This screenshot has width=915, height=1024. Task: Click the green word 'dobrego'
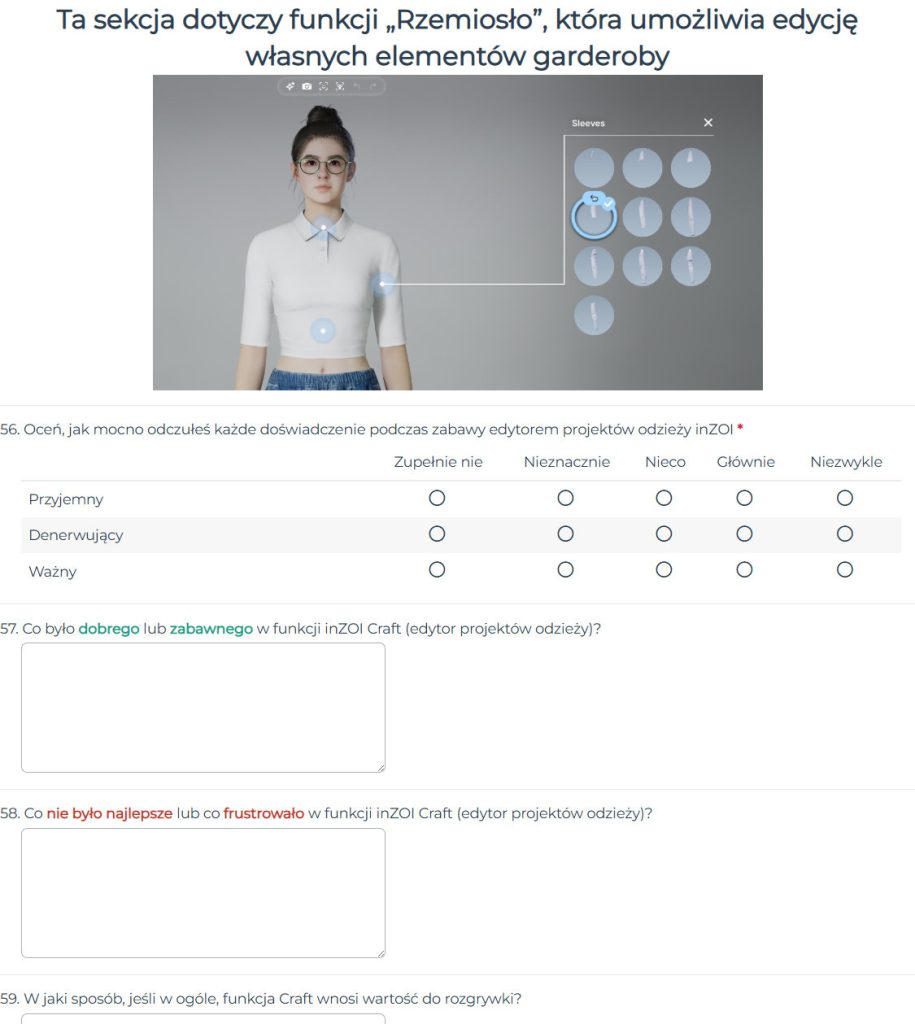coord(109,629)
